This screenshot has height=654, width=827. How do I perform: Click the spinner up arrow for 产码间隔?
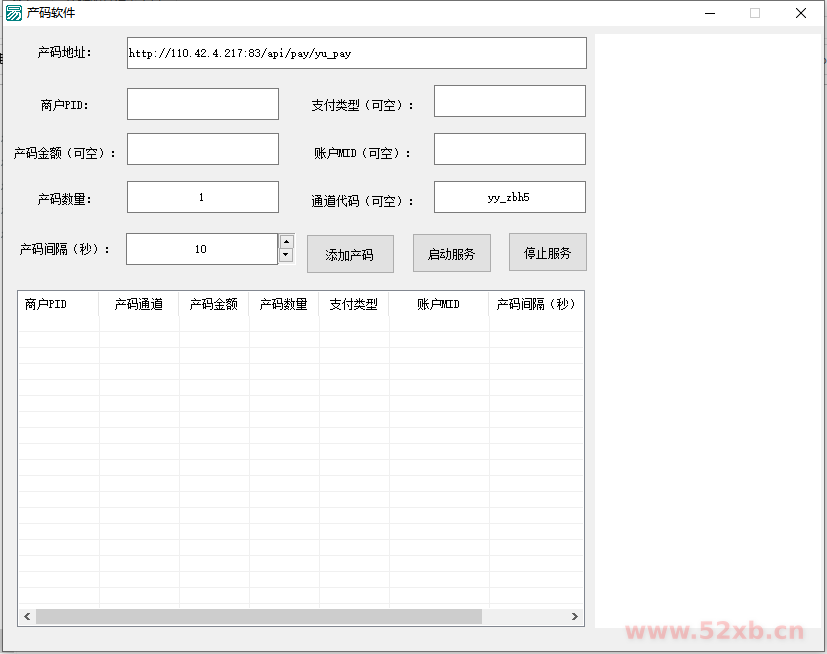286,241
